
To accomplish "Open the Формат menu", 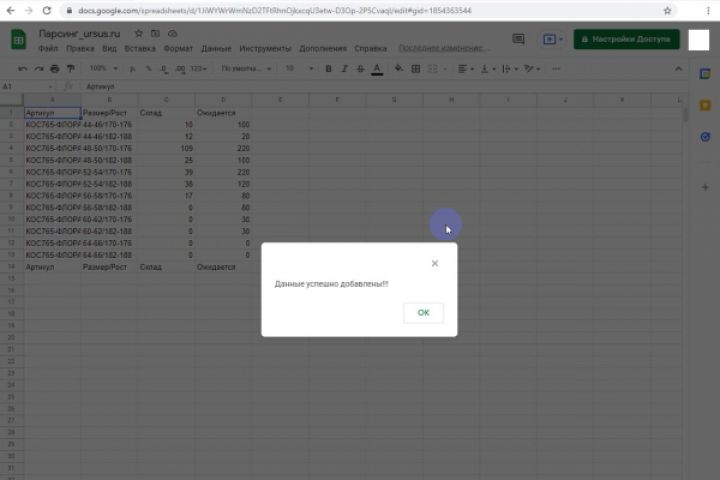I will [178, 48].
